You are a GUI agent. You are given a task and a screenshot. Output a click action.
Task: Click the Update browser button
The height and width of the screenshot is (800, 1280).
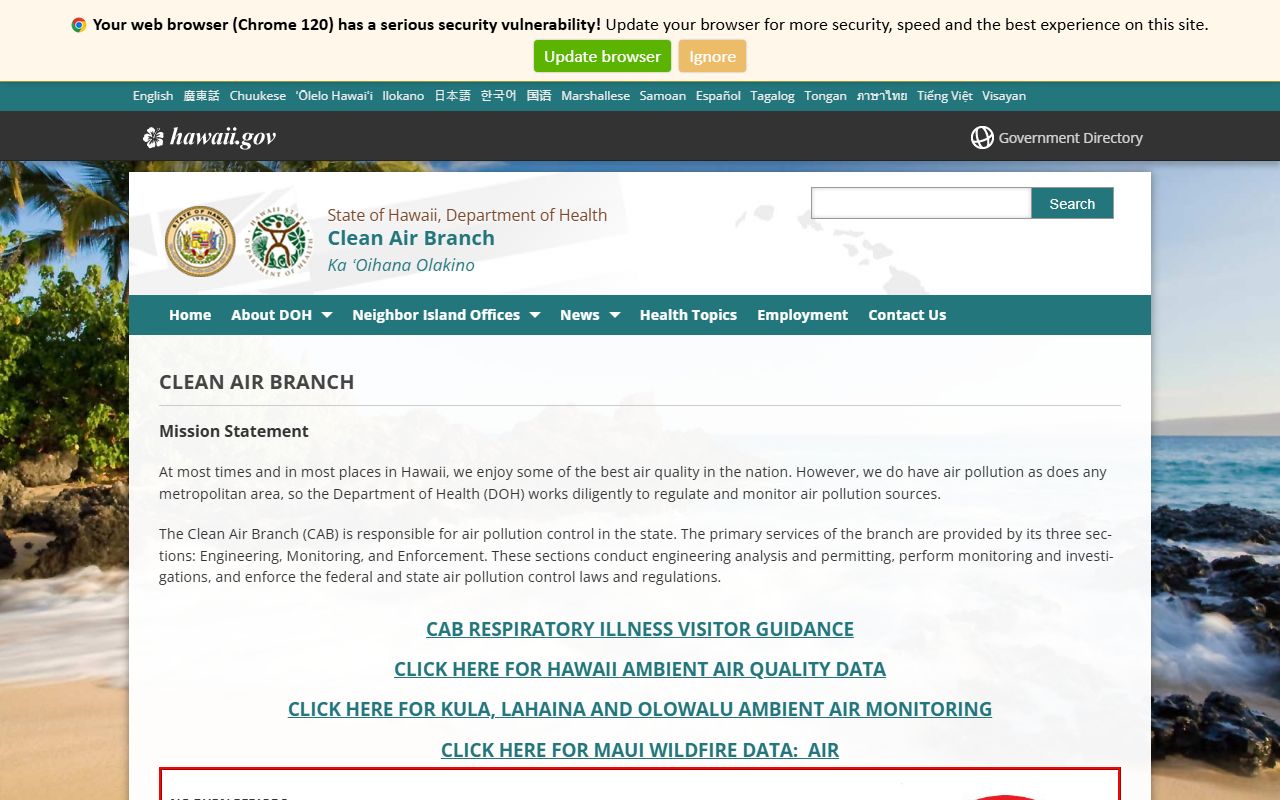point(602,56)
